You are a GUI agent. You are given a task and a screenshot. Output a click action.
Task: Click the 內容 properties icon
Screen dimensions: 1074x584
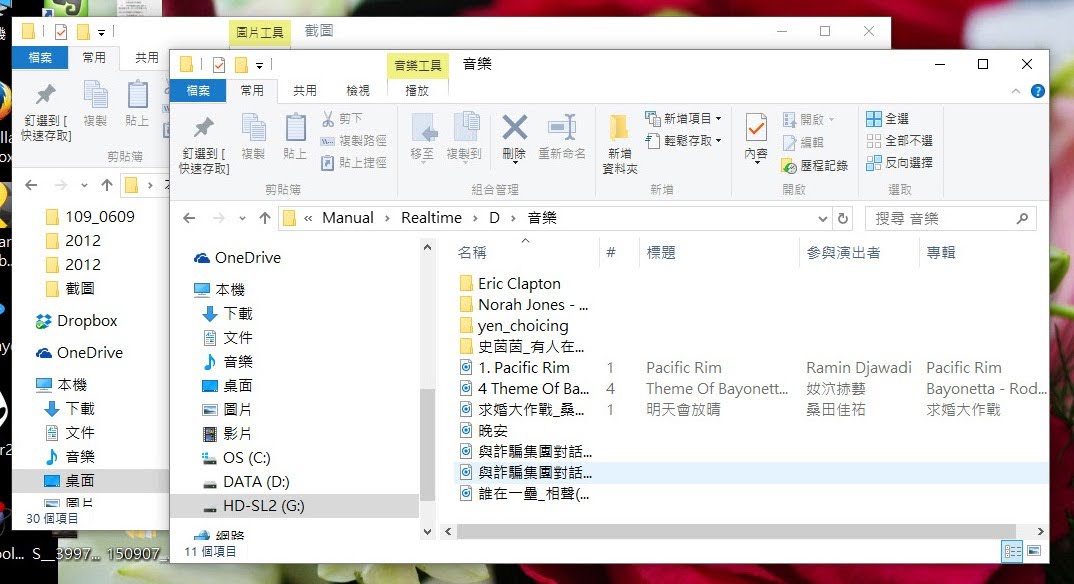(x=756, y=128)
